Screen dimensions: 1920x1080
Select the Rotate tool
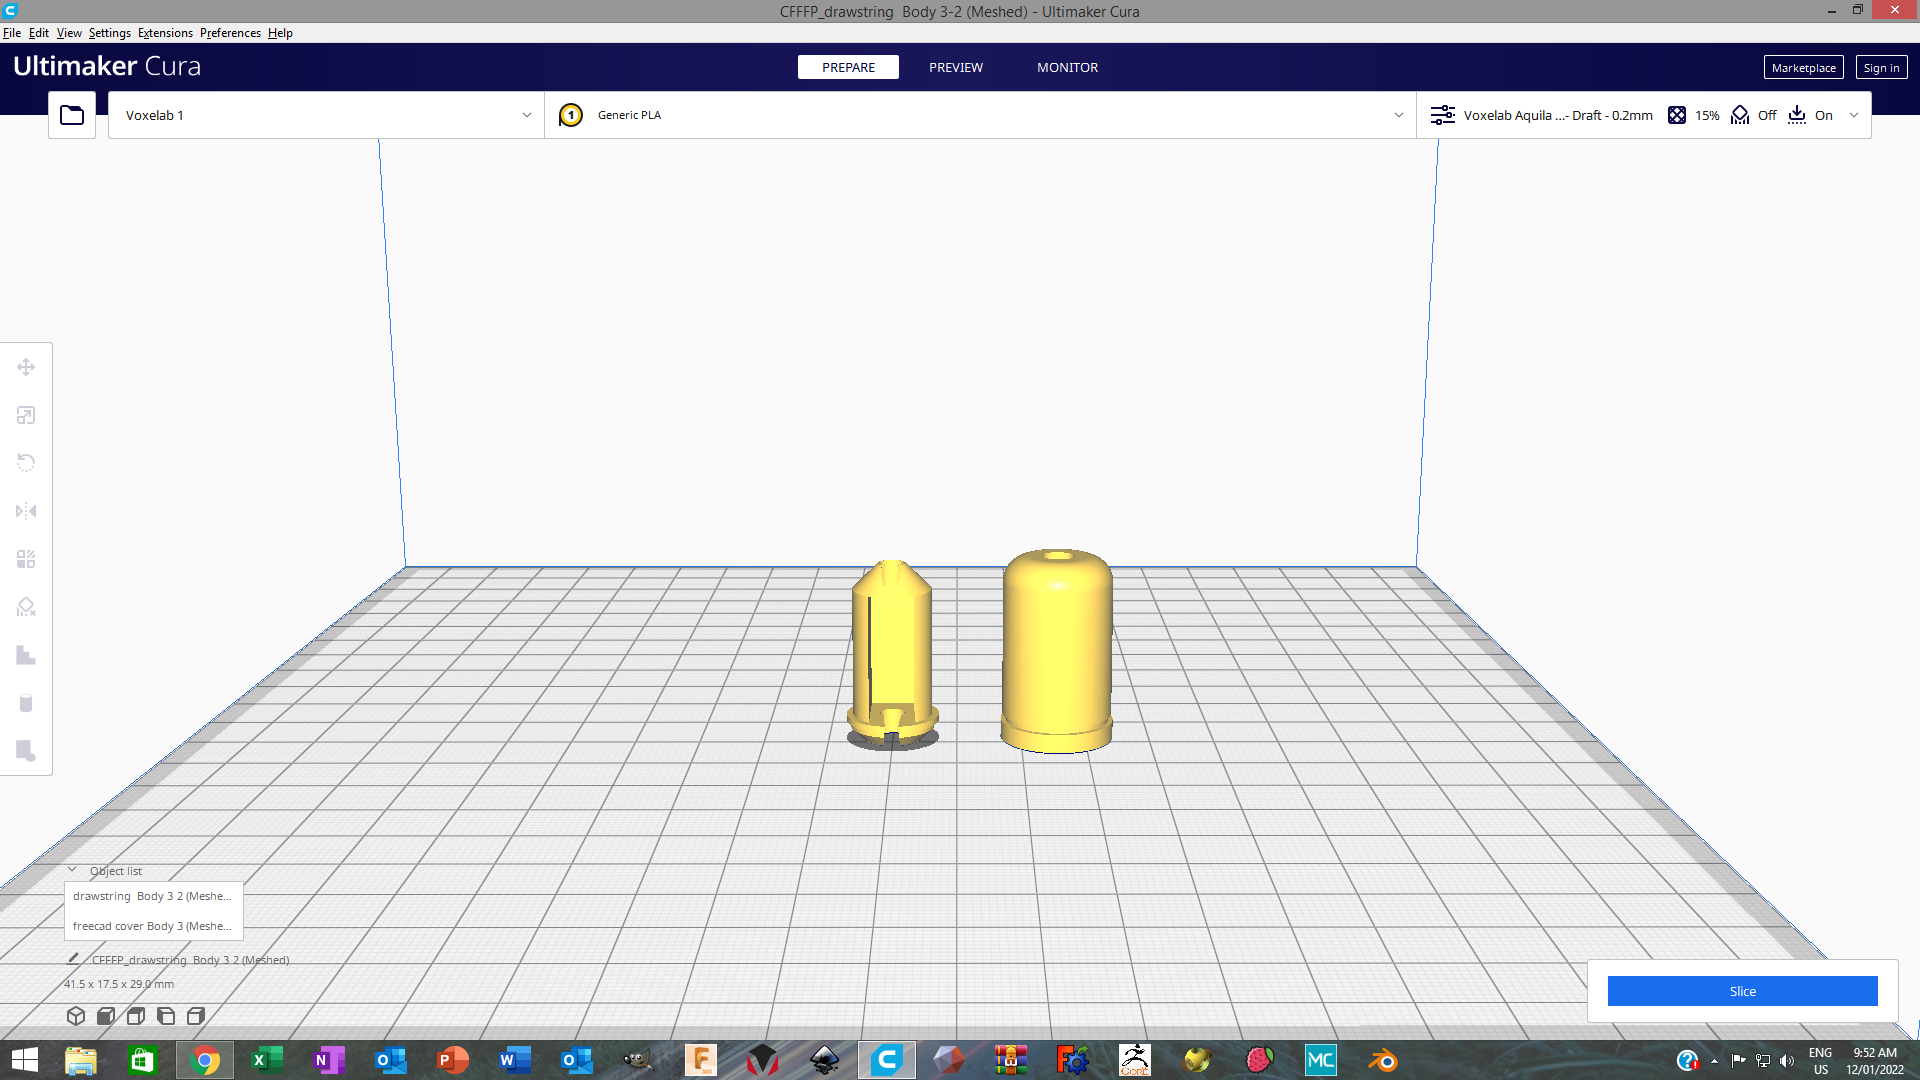[x=26, y=462]
